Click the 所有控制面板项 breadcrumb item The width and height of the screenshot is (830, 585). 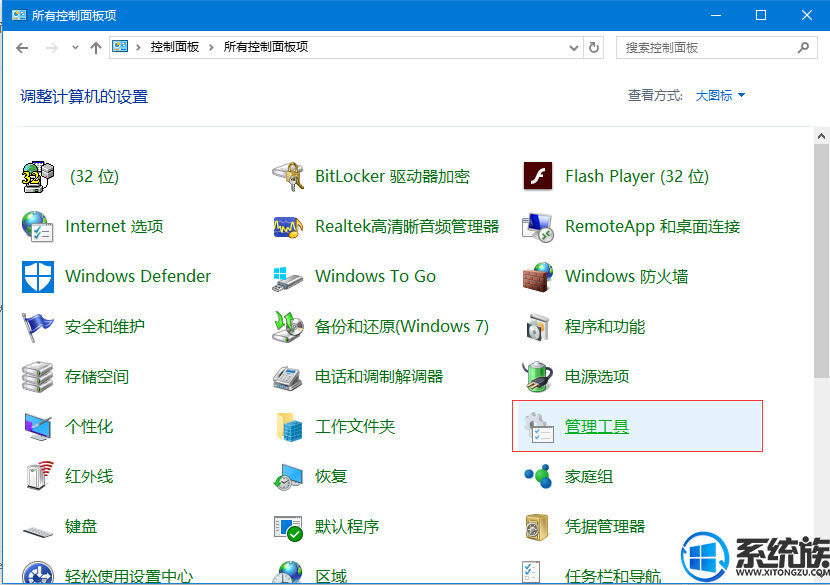click(x=266, y=47)
